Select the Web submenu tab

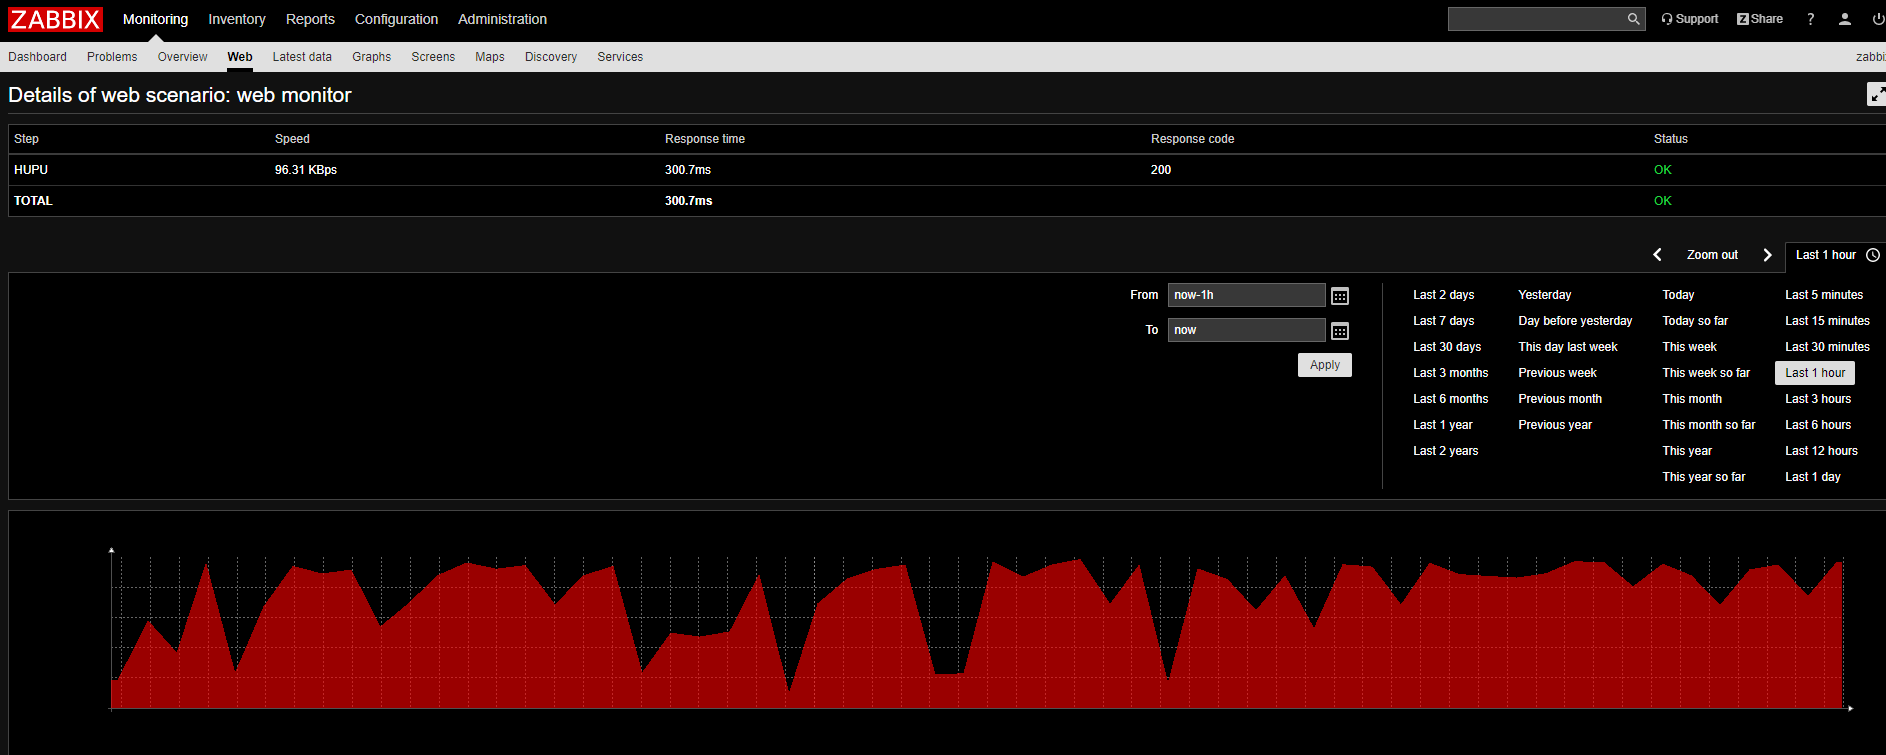240,57
